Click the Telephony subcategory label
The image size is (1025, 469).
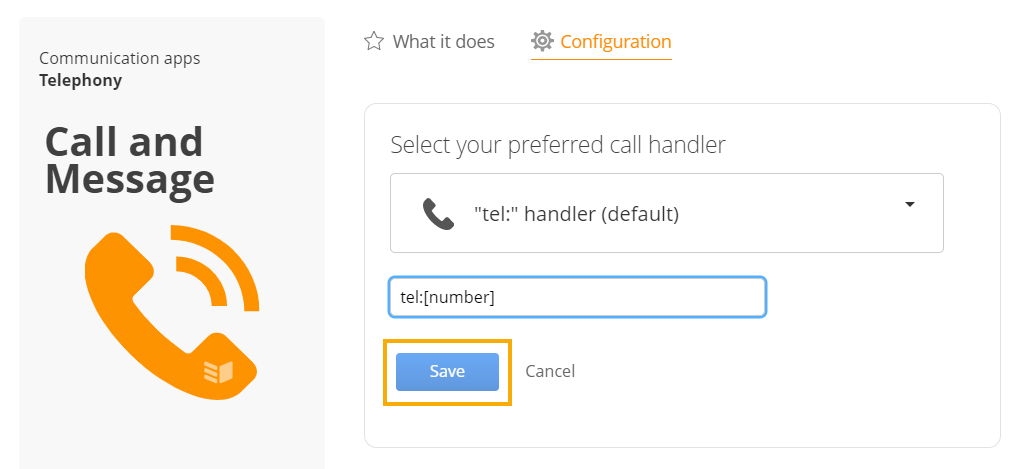[x=80, y=80]
